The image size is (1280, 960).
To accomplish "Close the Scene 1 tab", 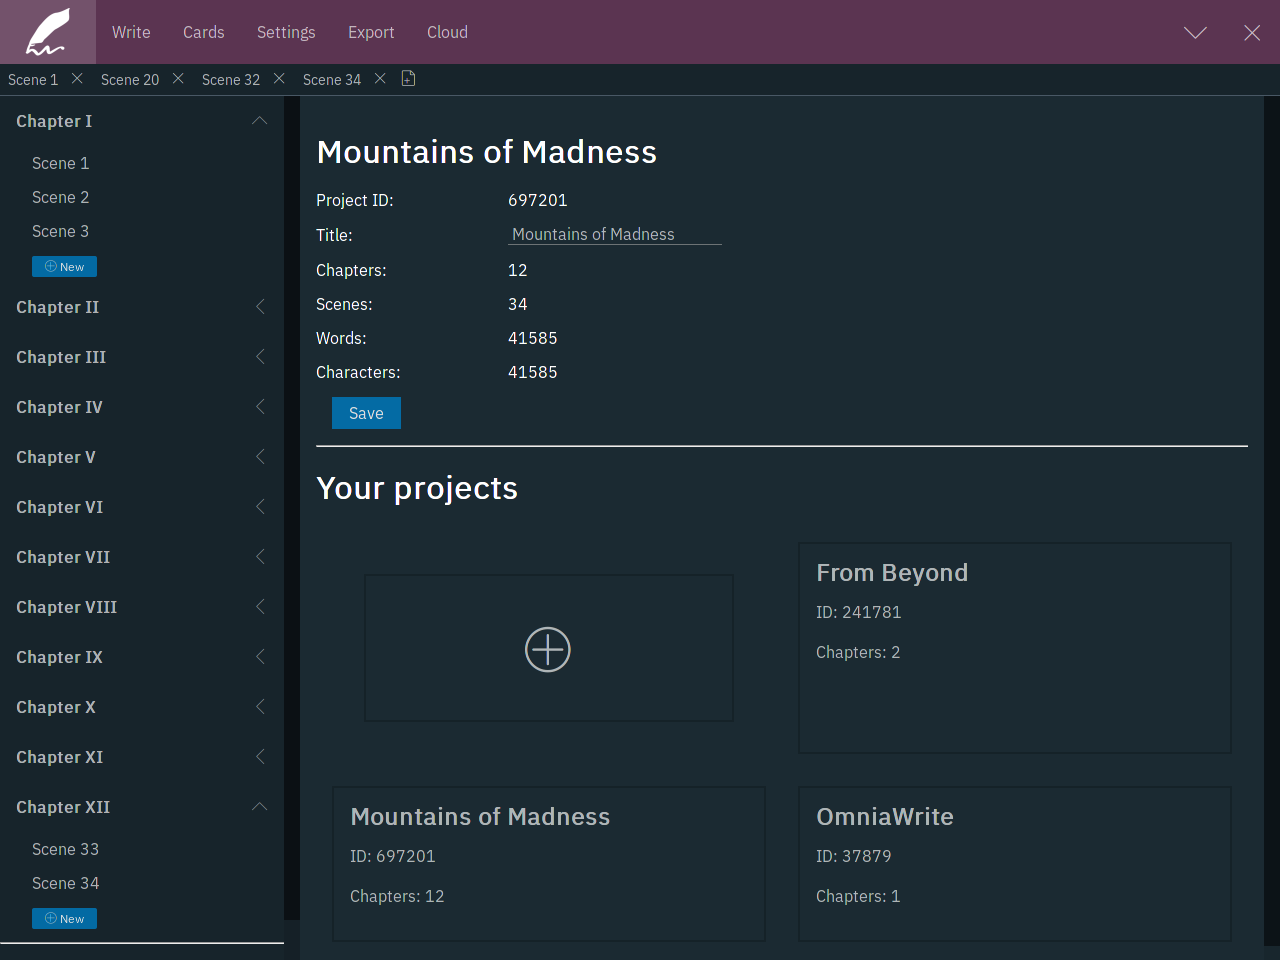I will (x=77, y=79).
